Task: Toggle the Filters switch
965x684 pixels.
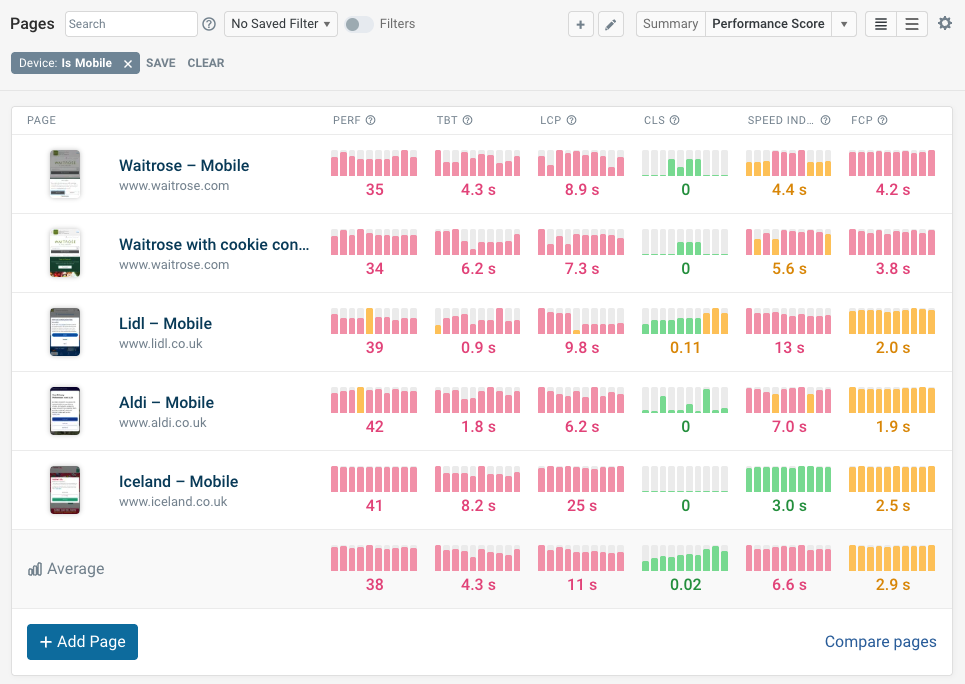Action: [x=358, y=24]
